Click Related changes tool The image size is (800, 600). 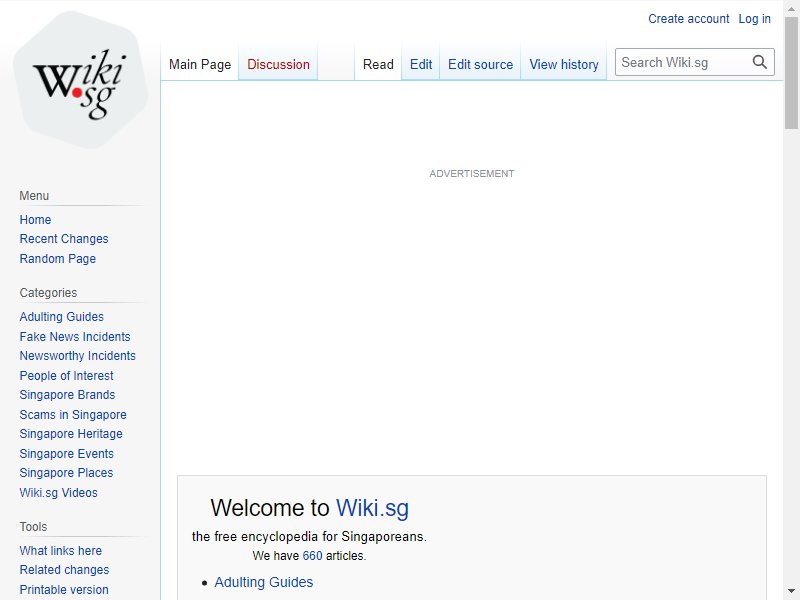click(x=64, y=570)
